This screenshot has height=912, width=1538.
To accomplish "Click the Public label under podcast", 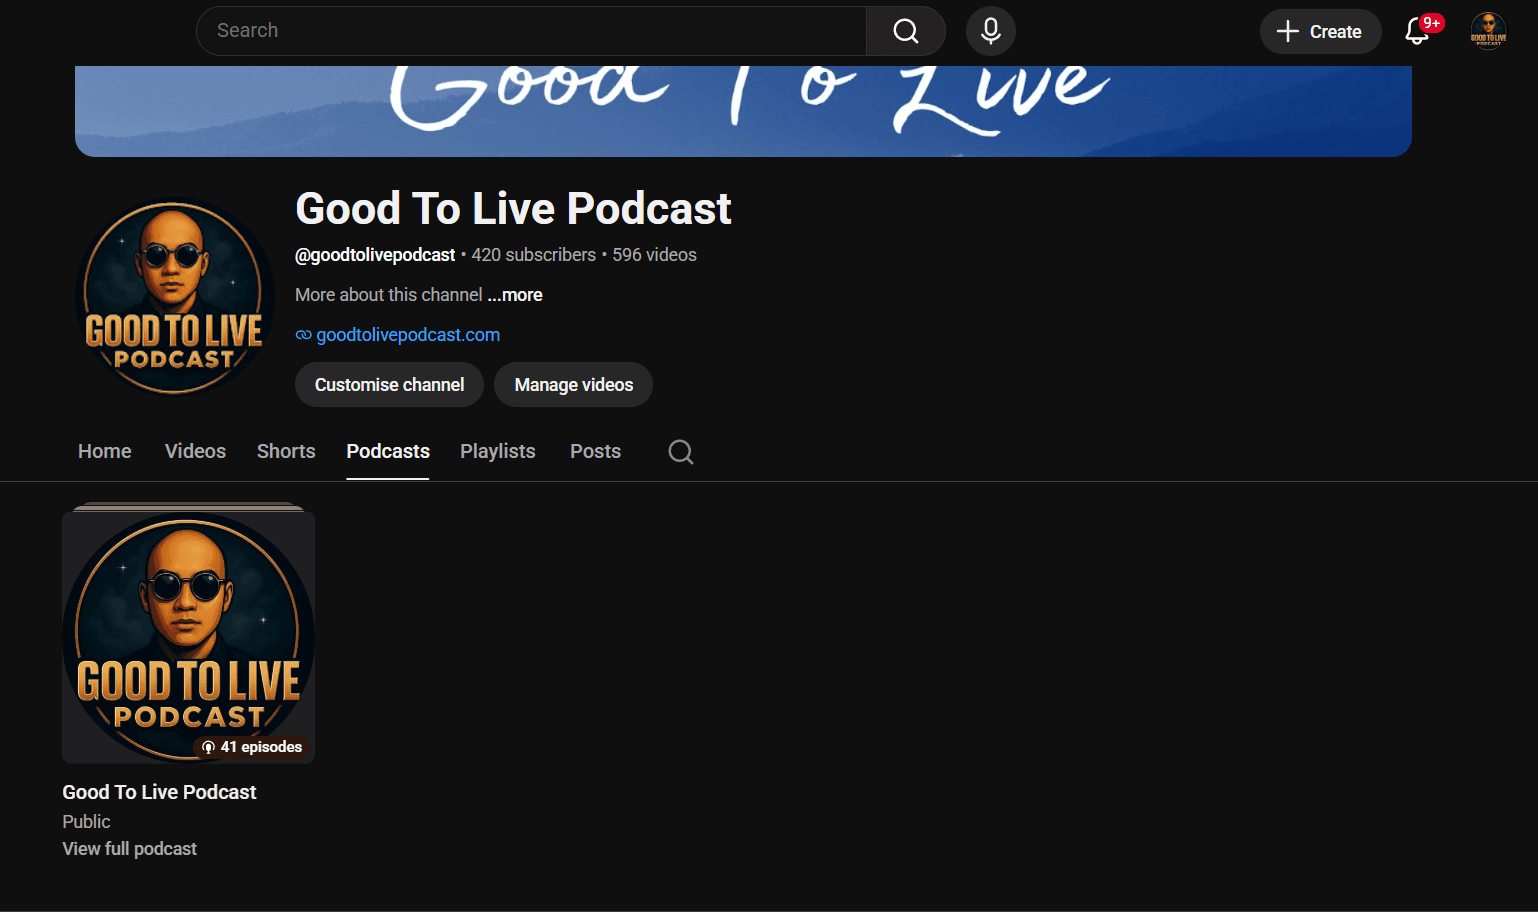I will [86, 822].
